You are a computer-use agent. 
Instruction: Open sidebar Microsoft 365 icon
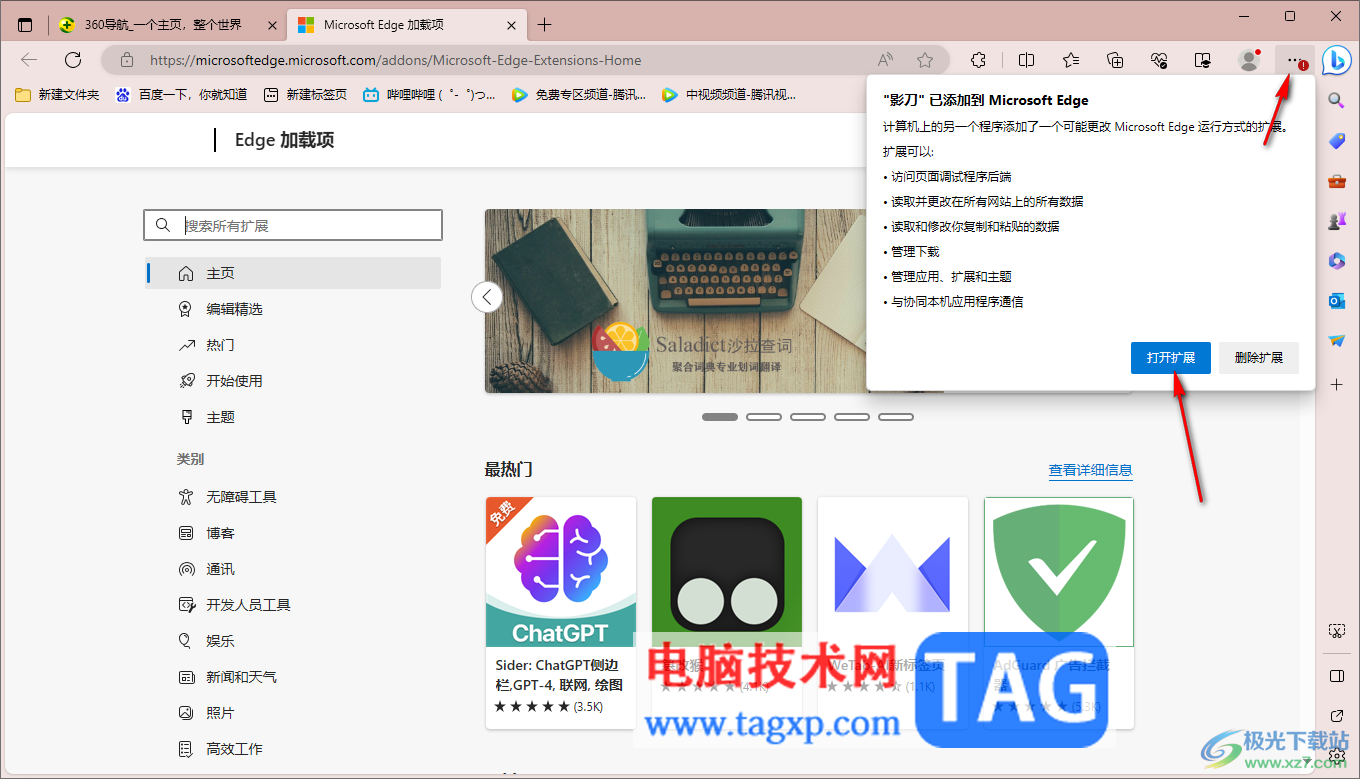(x=1337, y=261)
